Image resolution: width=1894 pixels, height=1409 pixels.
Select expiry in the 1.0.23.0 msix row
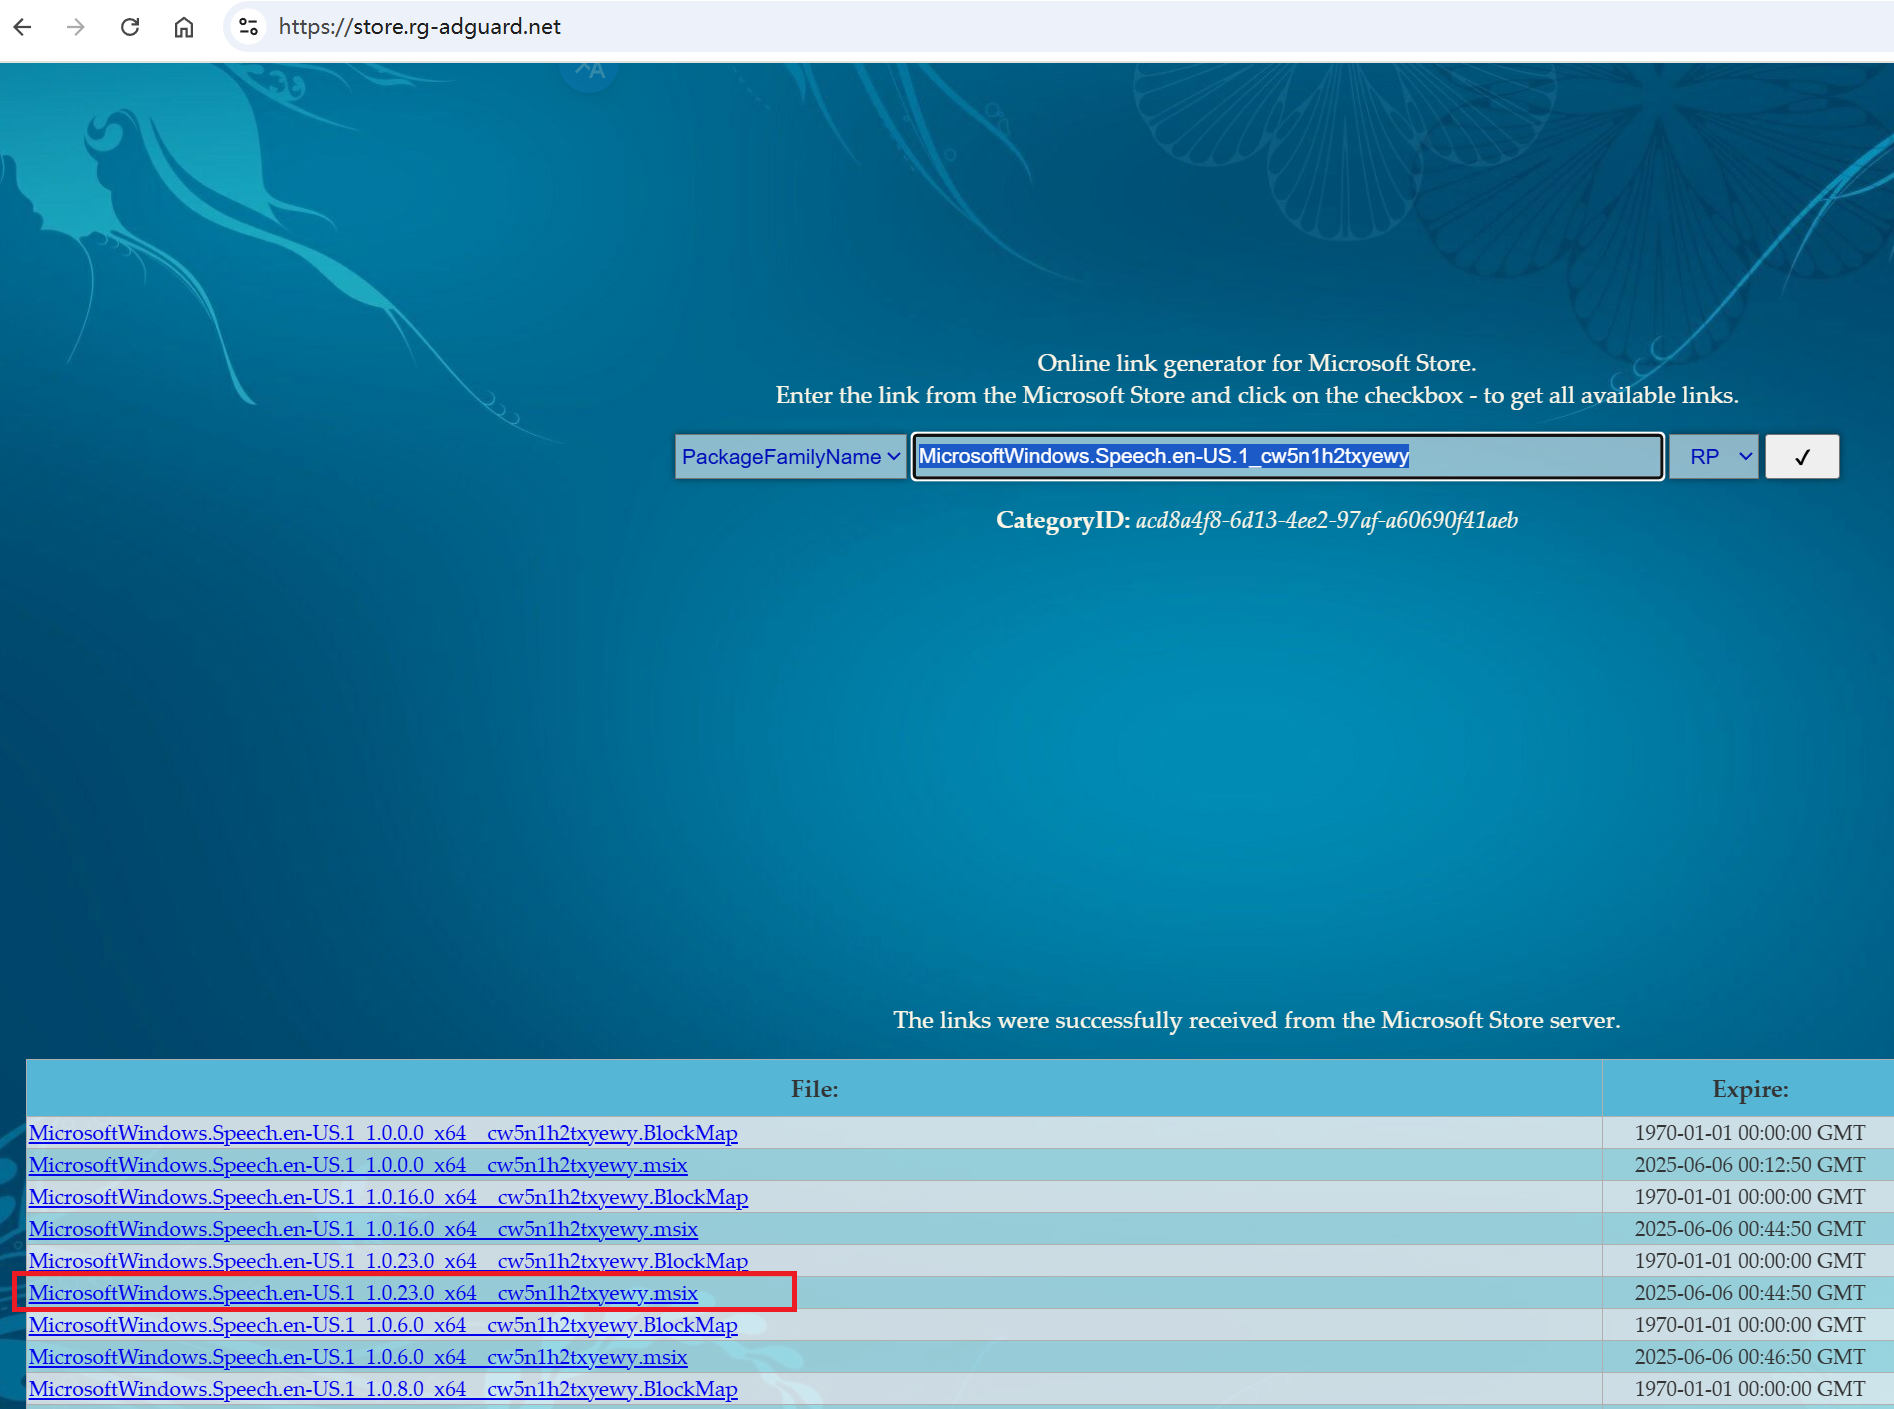pos(1749,1293)
